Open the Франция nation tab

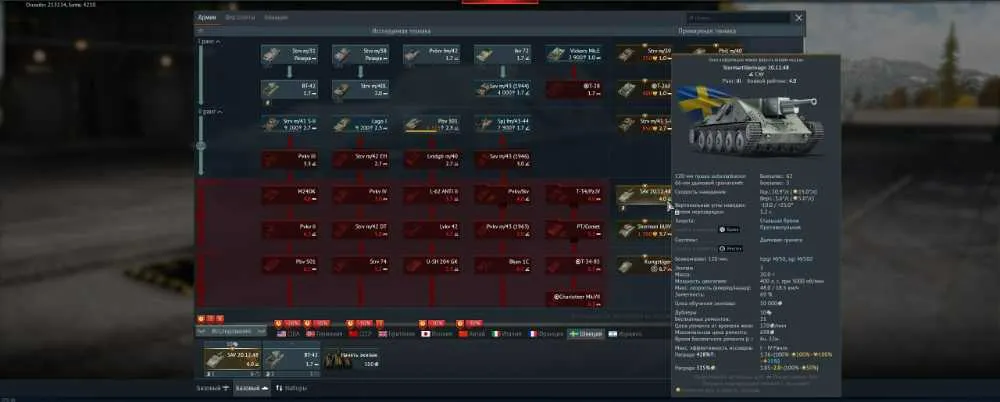point(546,334)
